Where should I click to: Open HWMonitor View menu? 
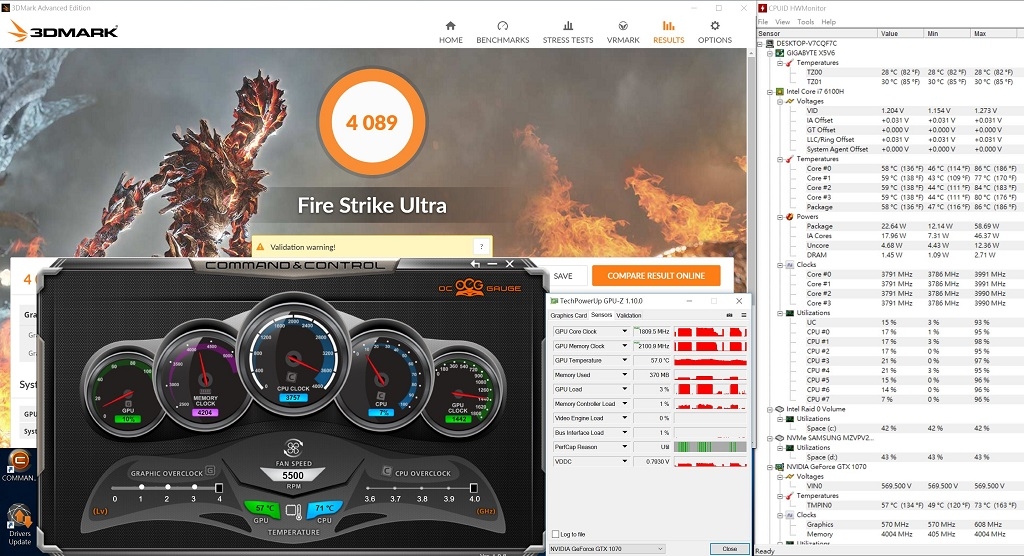(782, 22)
